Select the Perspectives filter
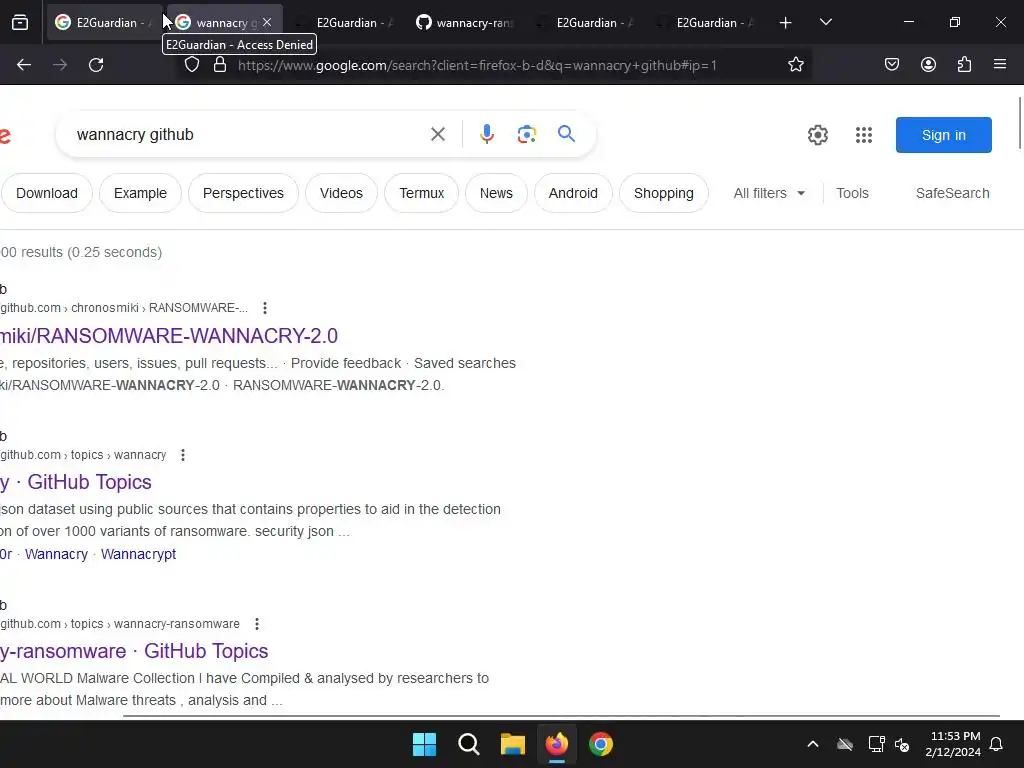The width and height of the screenshot is (1024, 768). [x=243, y=193]
